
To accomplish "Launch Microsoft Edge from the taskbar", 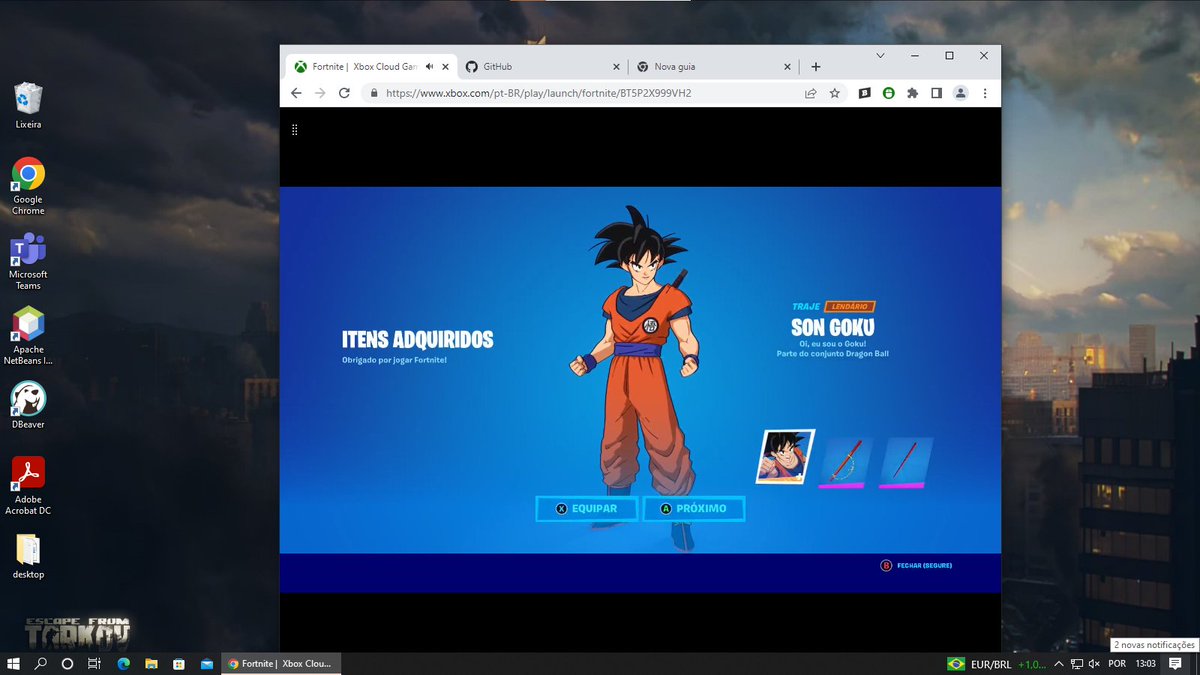I will 124,663.
